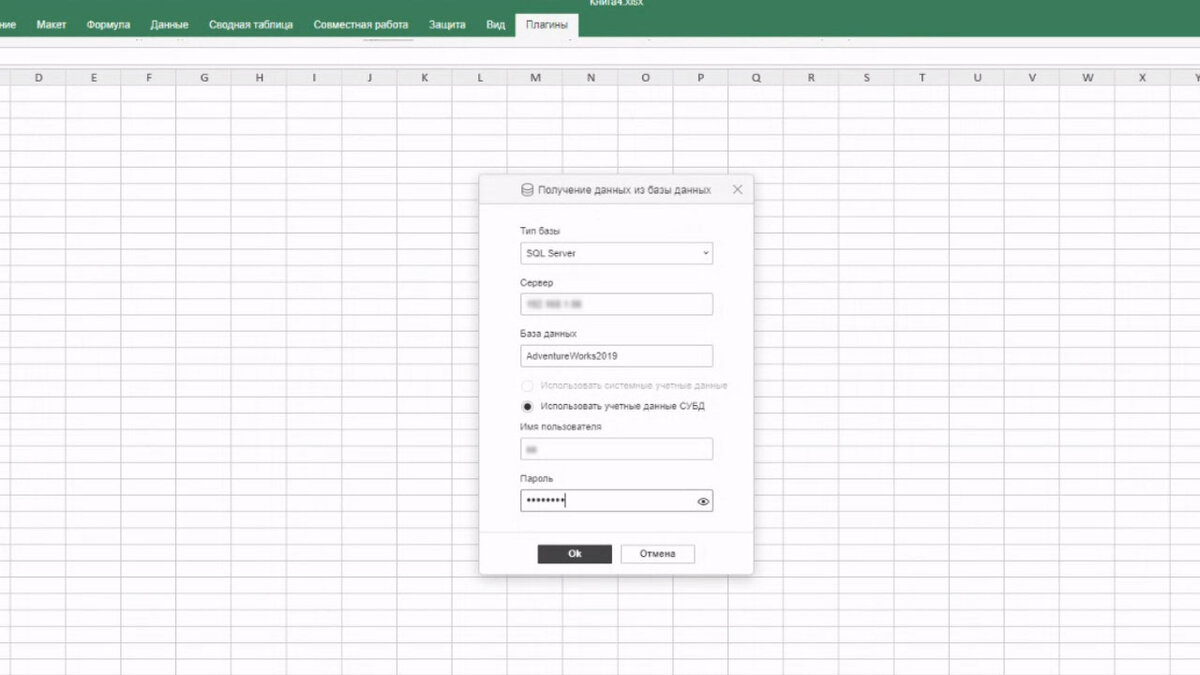Select column F header
Image resolution: width=1200 pixels, height=675 pixels.
click(149, 77)
